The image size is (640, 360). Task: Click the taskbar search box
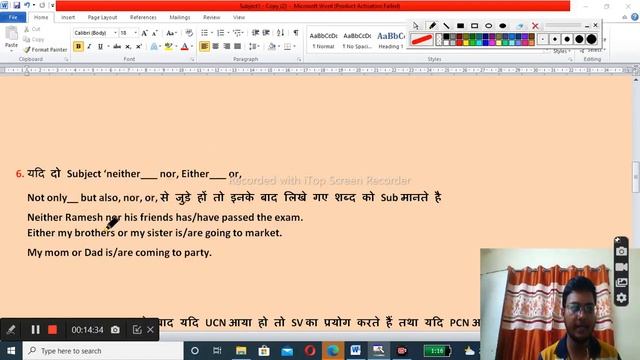103,351
